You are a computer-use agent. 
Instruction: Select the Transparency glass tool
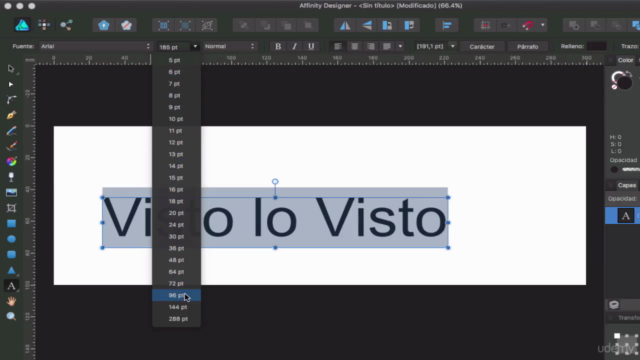pos(11,177)
